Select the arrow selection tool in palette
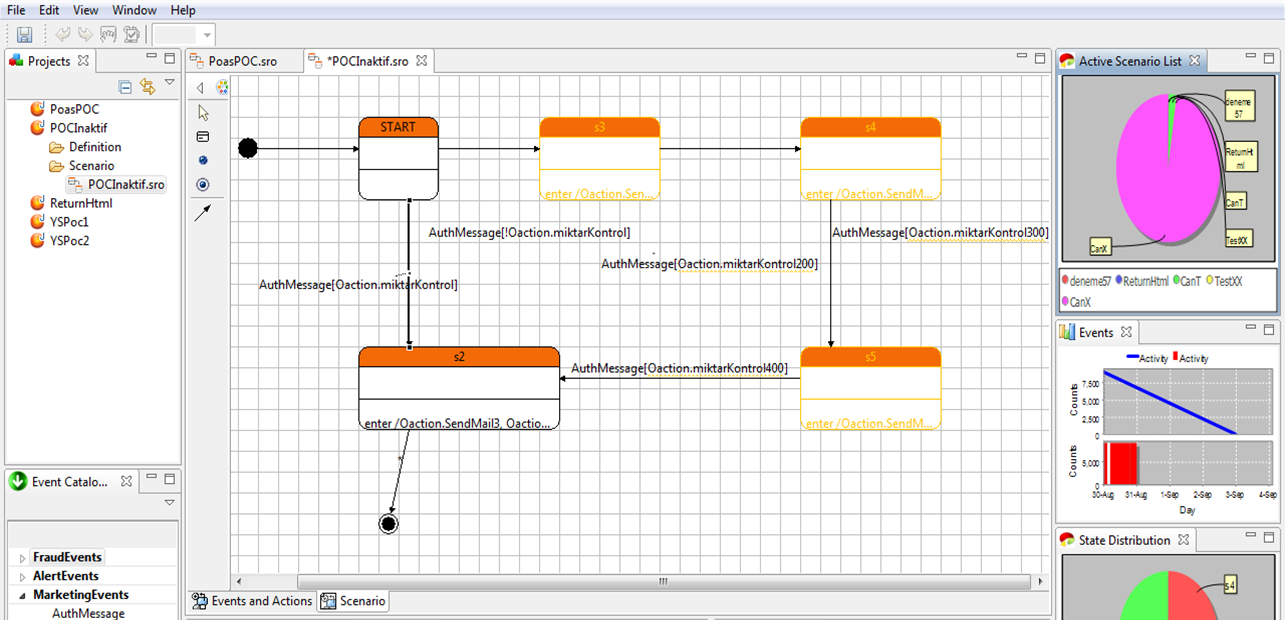Screen dimensions: 1285x620 pyautogui.click(x=204, y=112)
